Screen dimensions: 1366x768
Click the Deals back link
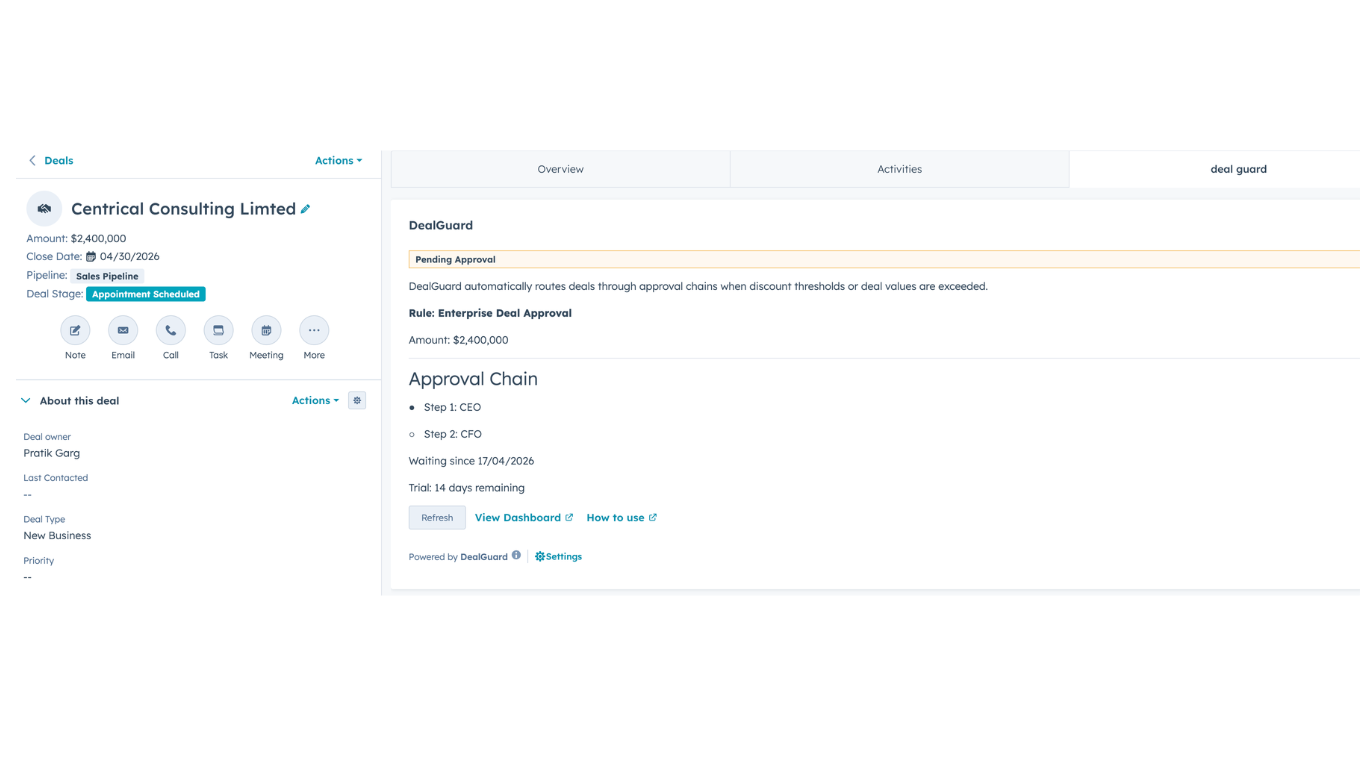tap(58, 160)
